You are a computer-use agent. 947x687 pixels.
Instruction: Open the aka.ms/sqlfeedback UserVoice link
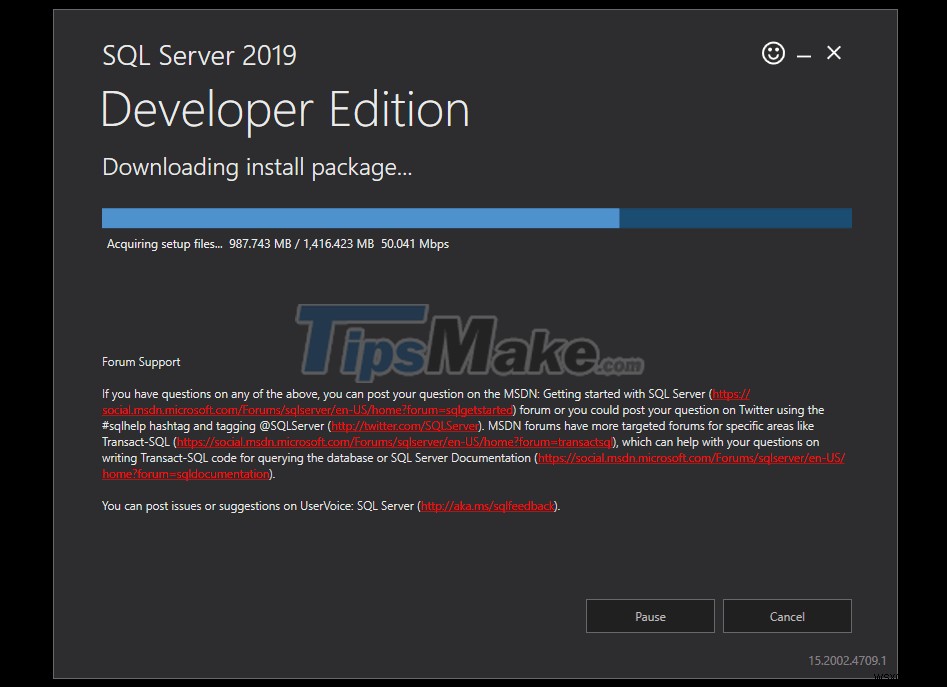[487, 505]
